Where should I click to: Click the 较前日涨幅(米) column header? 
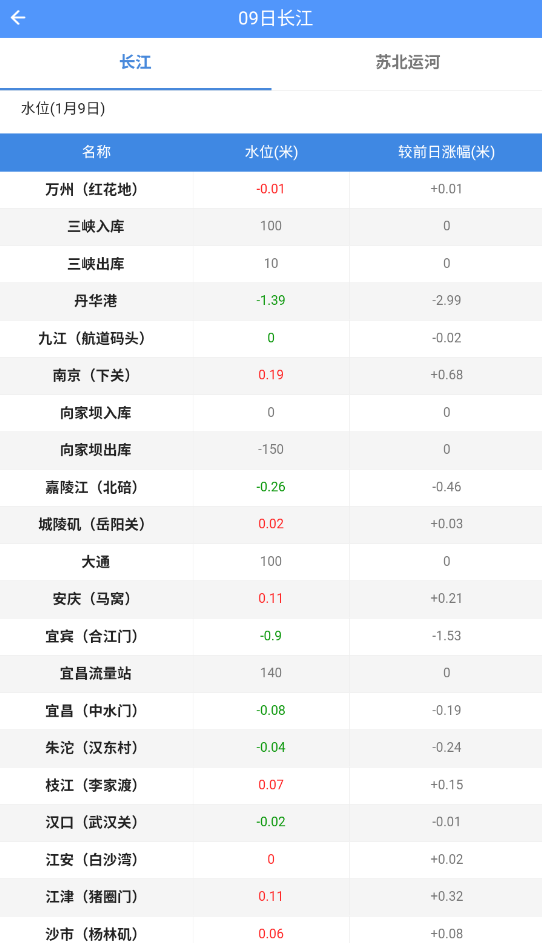coord(446,152)
